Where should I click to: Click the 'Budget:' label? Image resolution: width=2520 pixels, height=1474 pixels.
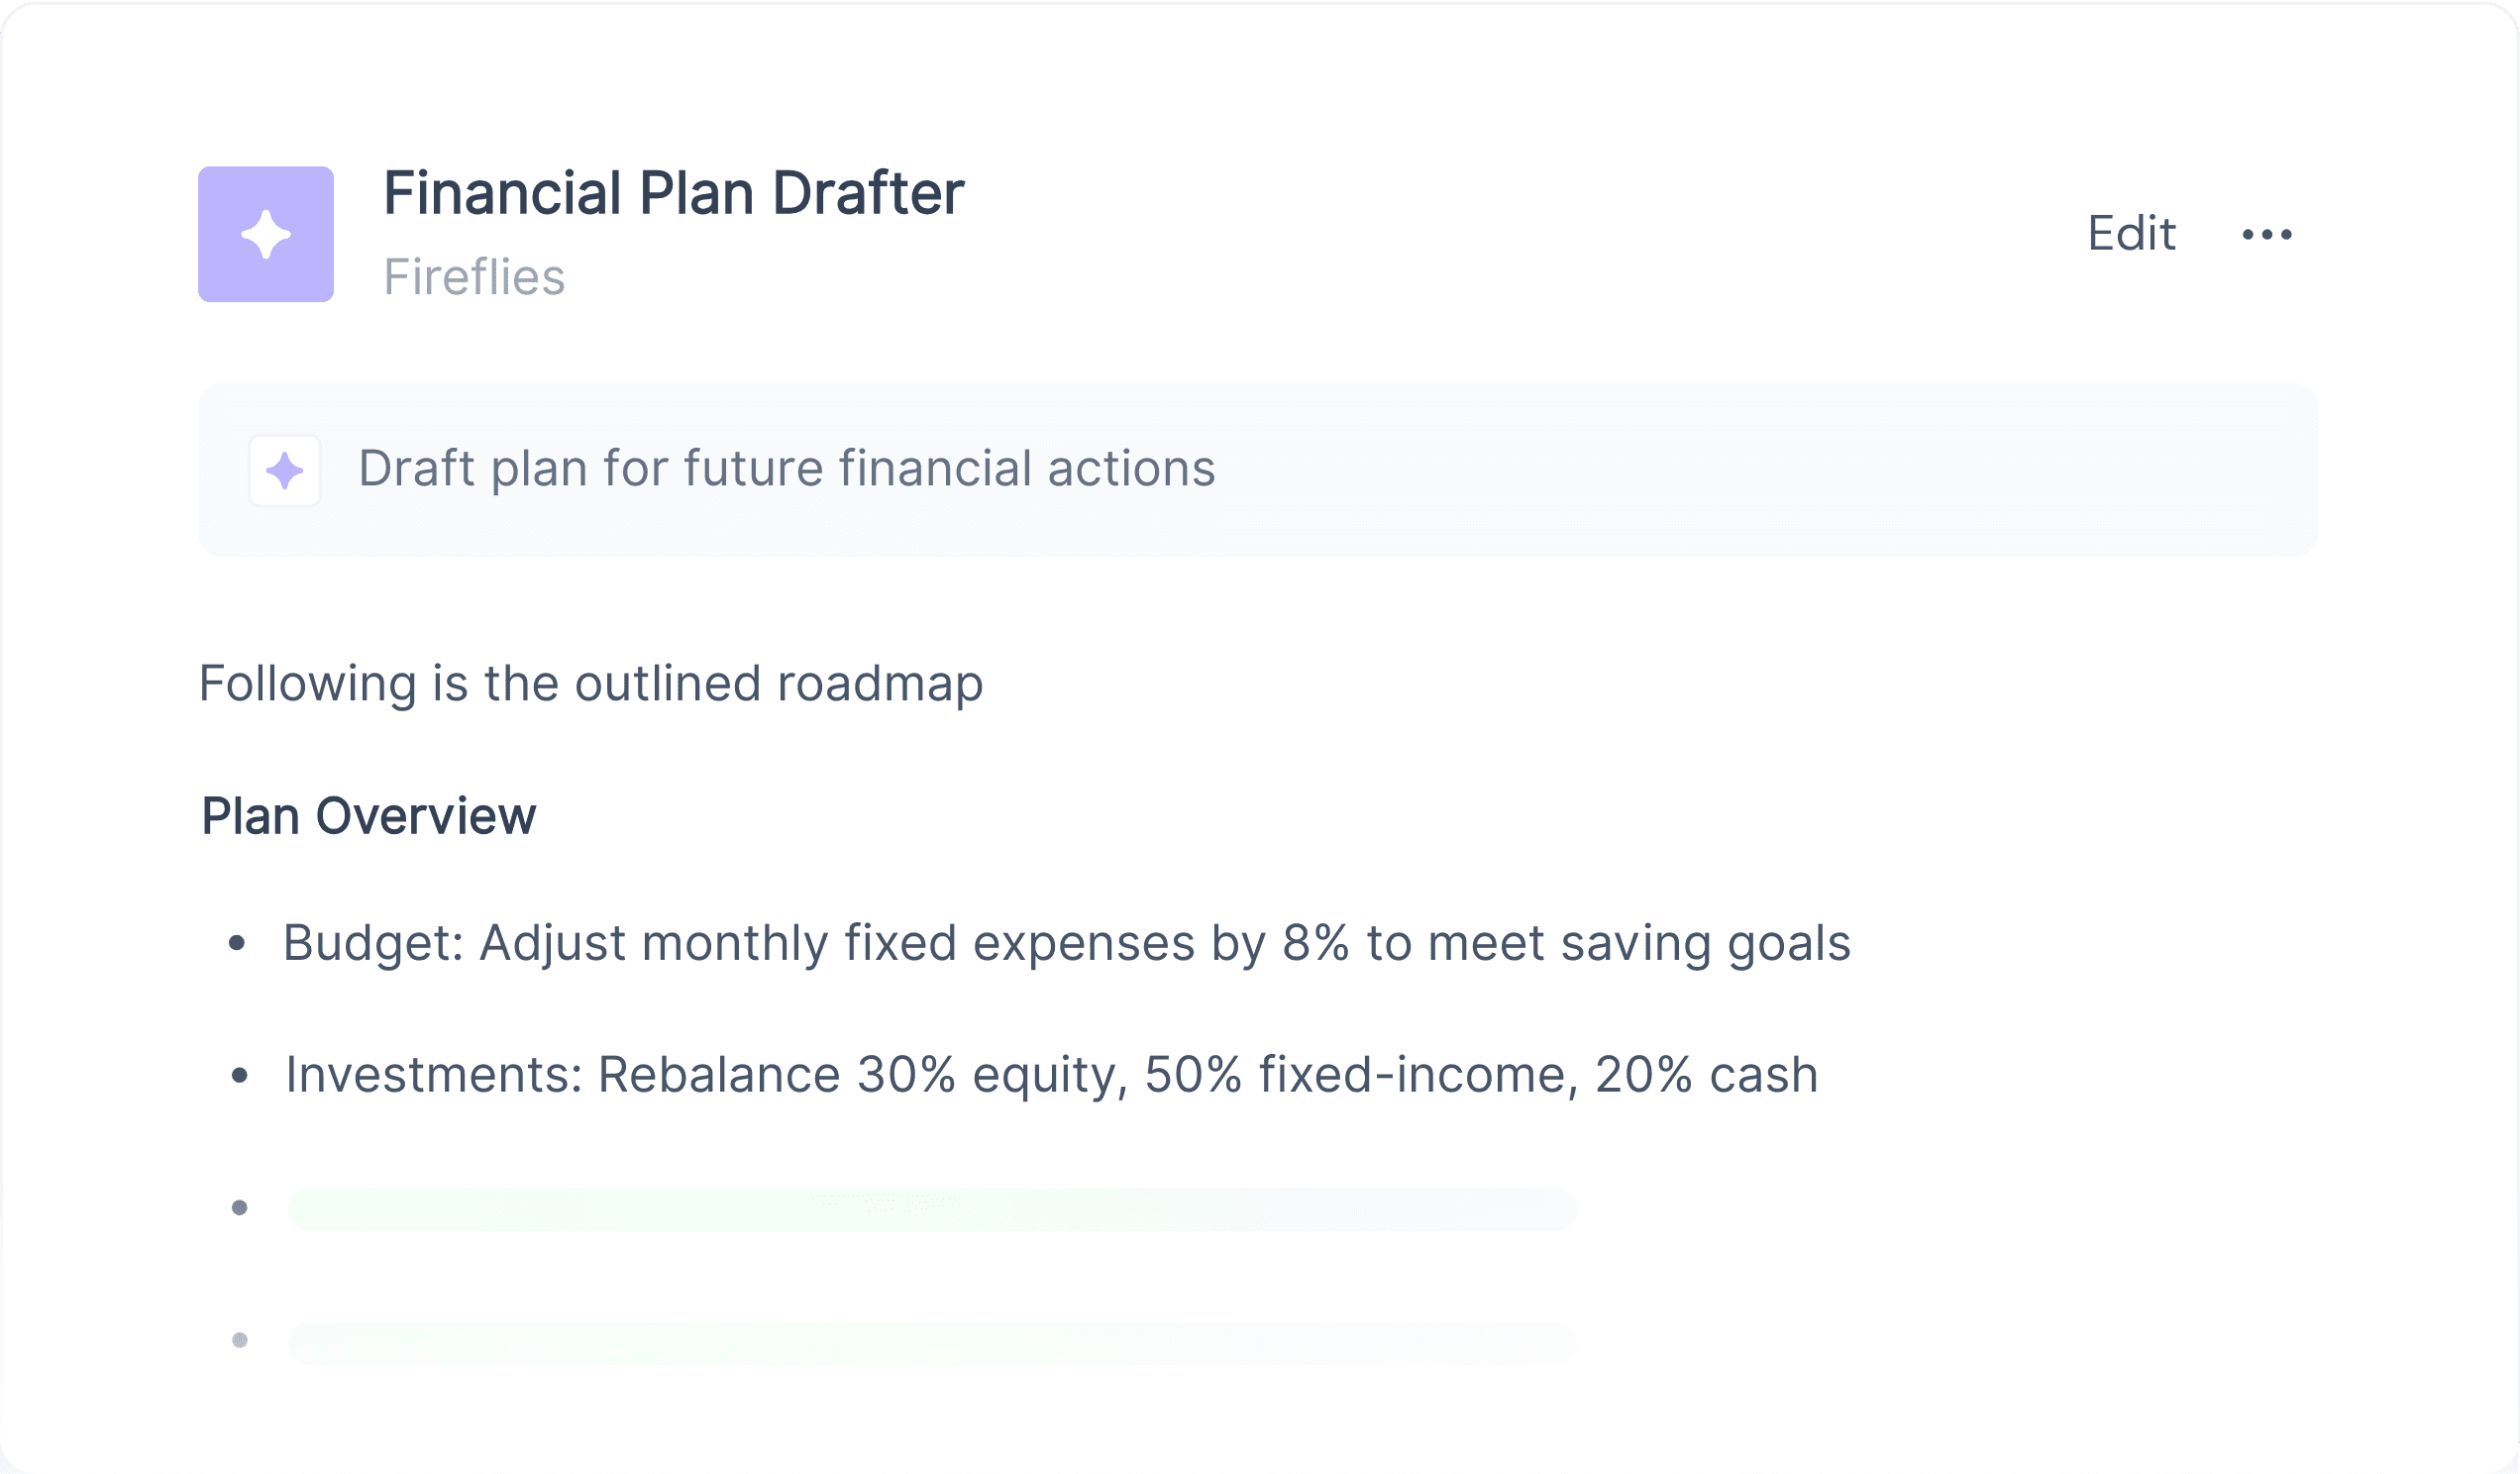tap(374, 944)
